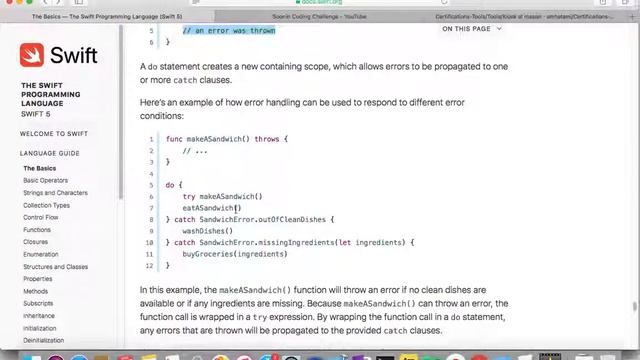Open LANGUAGE GUIDE section
This screenshot has width=640, height=360.
(50, 153)
